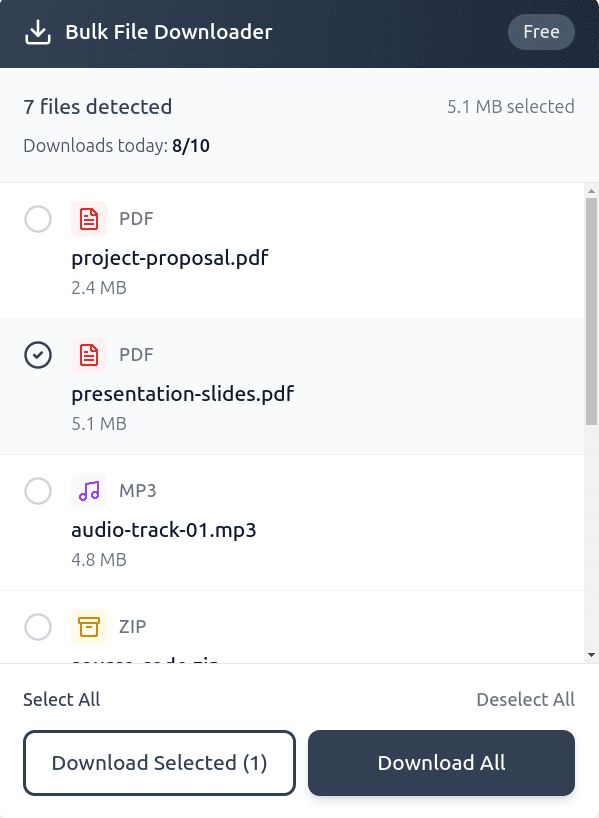The image size is (599, 818).
Task: Click the PDF icon for presentation-slides.pdf
Action: (x=88, y=353)
